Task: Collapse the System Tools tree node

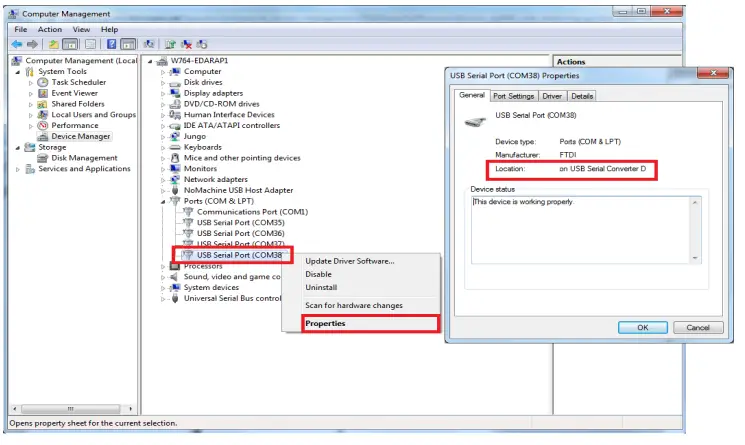Action: 18,72
